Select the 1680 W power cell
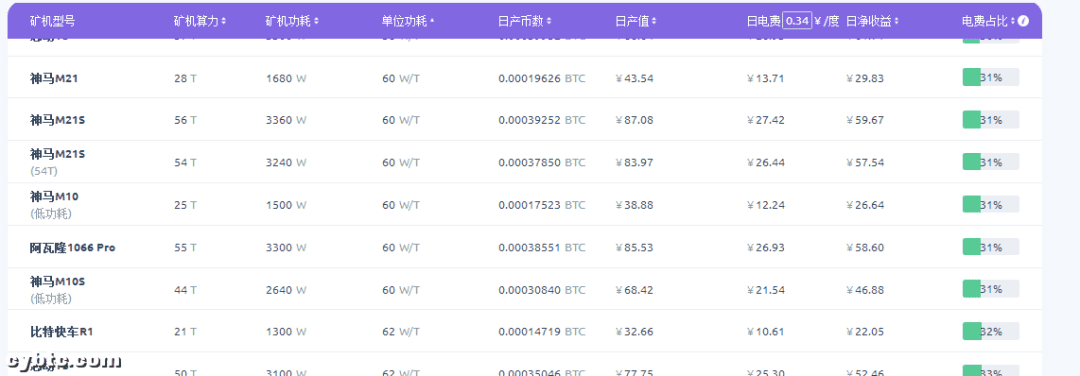The width and height of the screenshot is (1080, 376). (287, 79)
